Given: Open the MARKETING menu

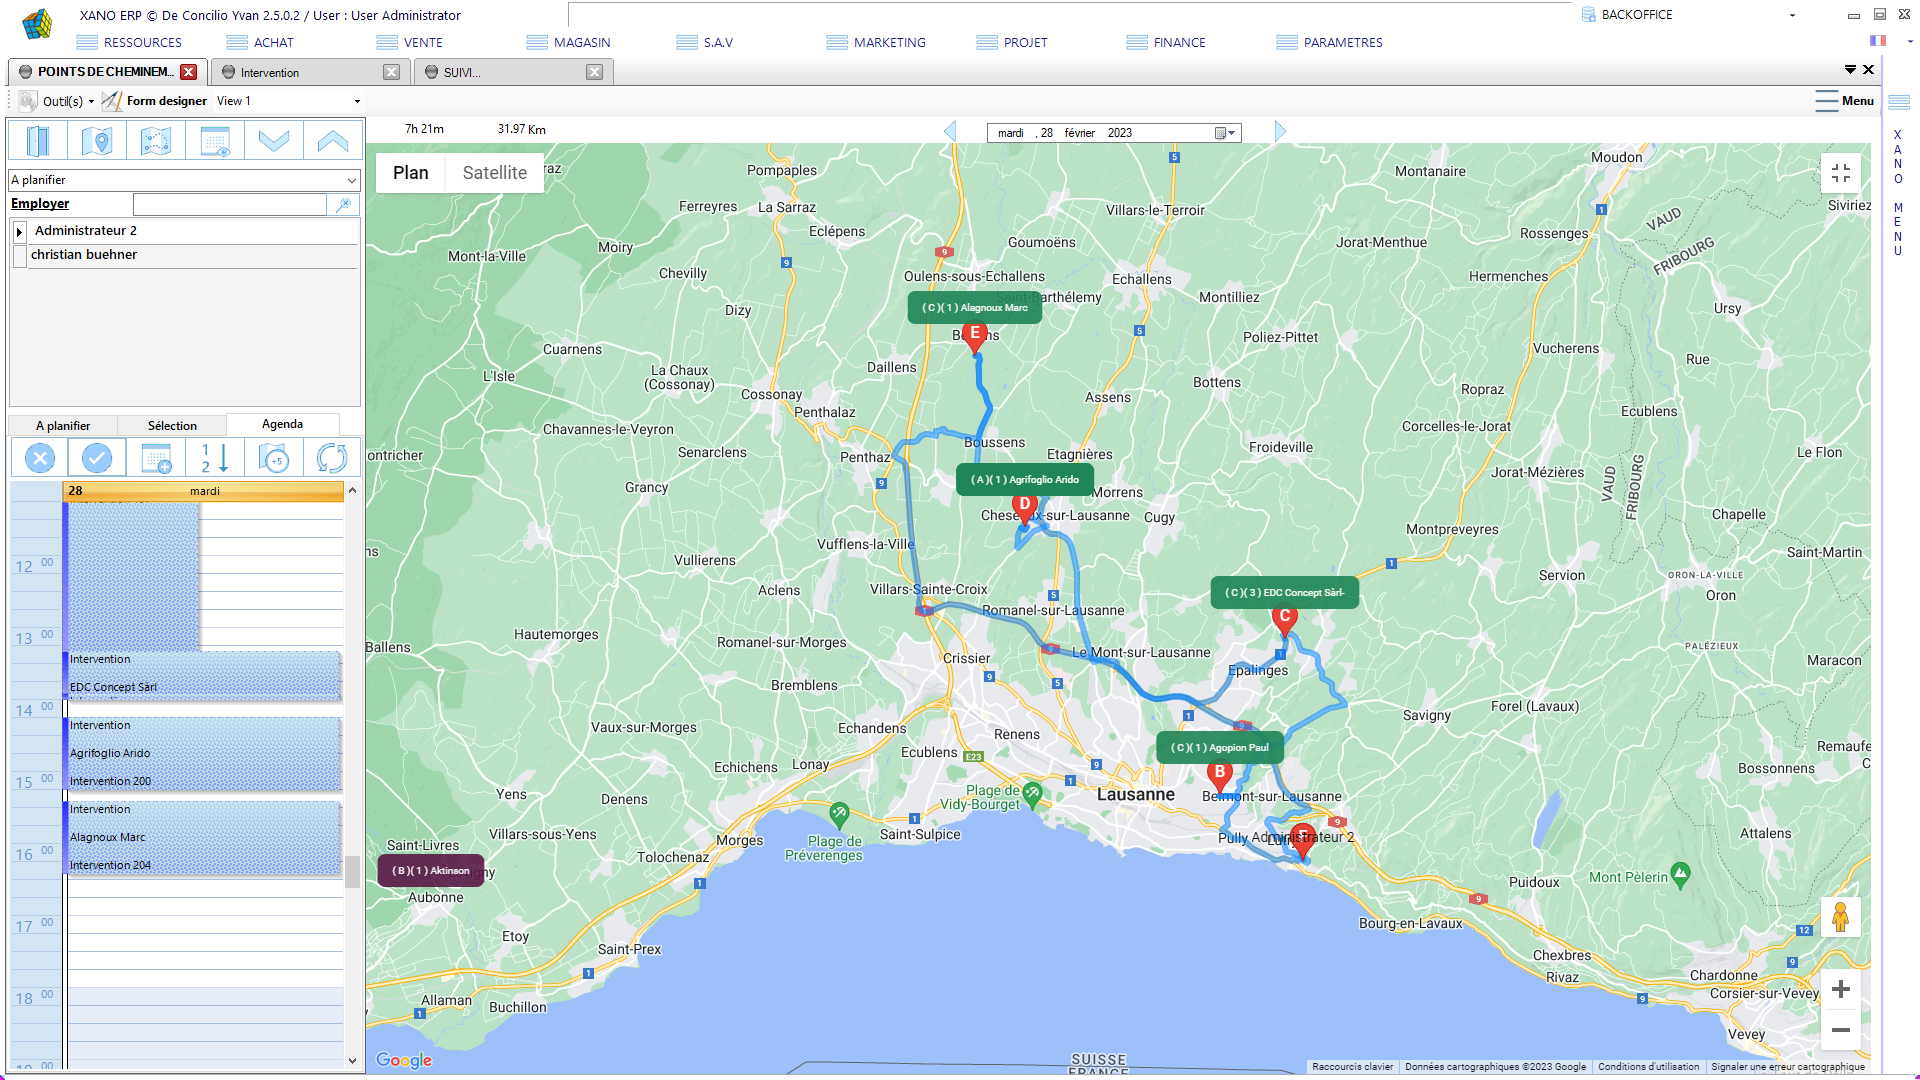Looking at the screenshot, I should tap(877, 42).
